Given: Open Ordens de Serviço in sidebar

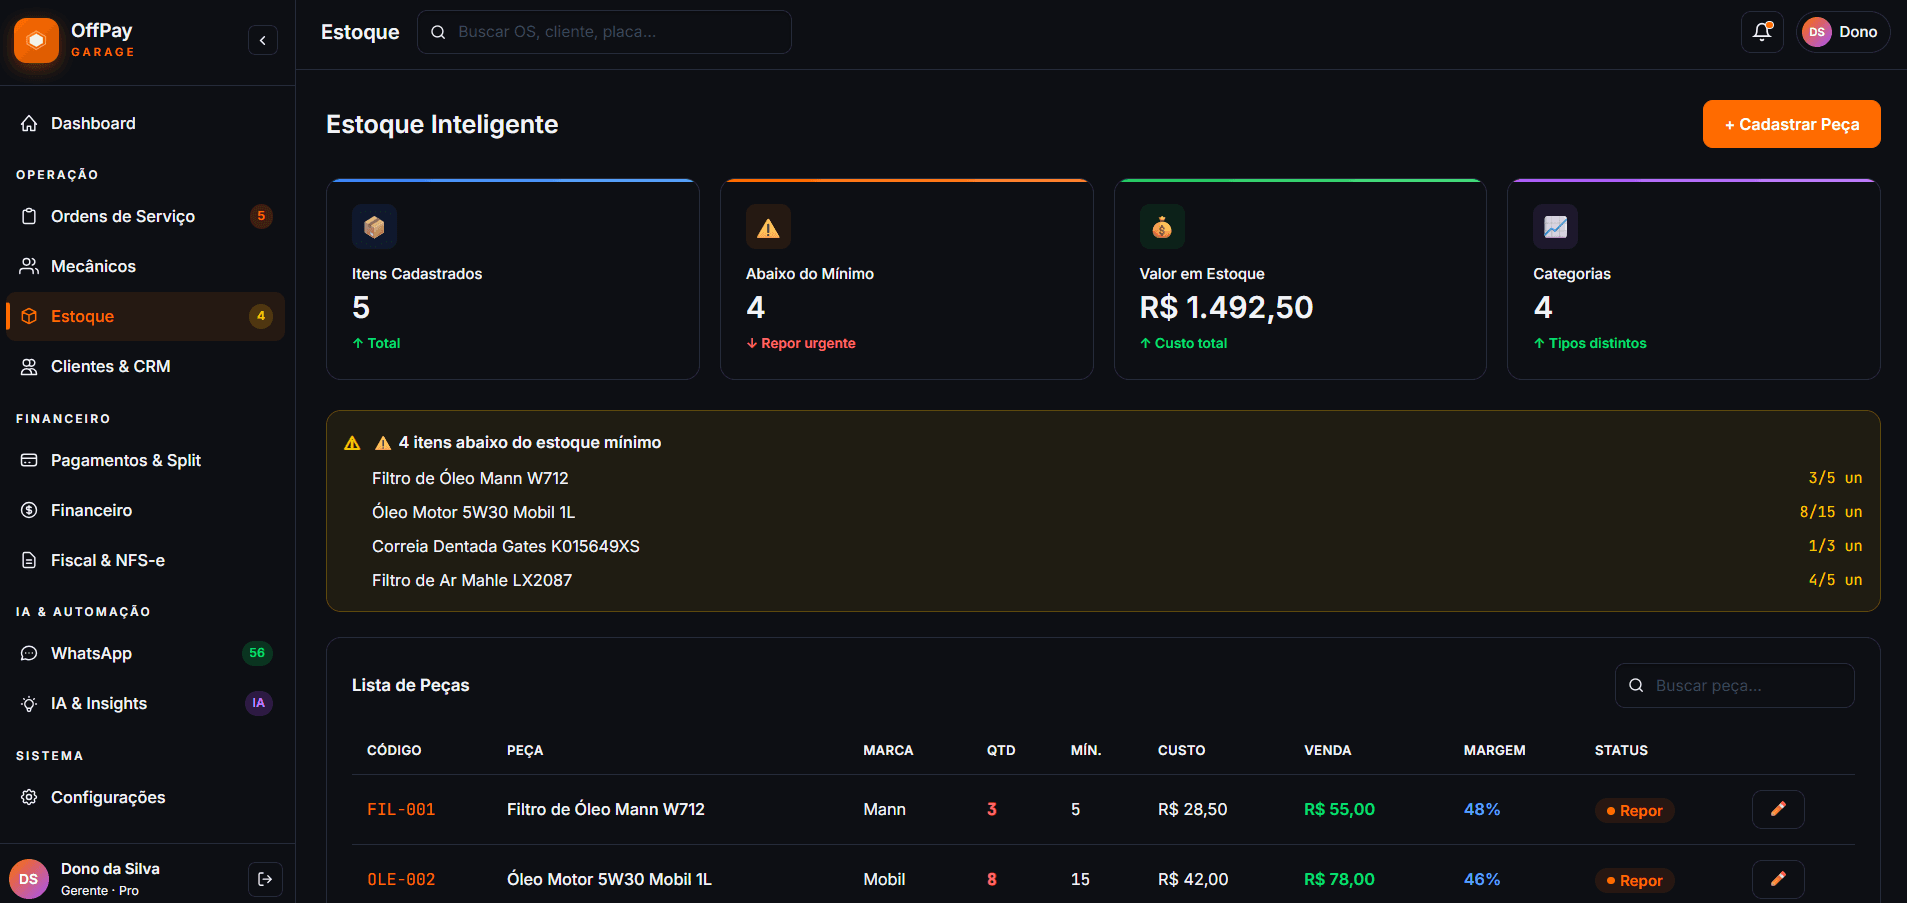Looking at the screenshot, I should click(123, 216).
